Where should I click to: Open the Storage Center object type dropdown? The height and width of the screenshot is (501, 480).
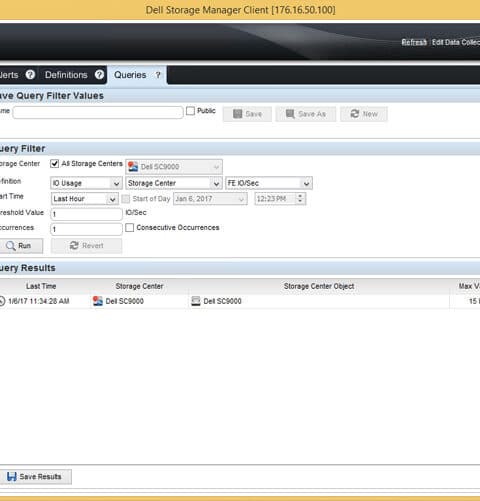point(174,183)
